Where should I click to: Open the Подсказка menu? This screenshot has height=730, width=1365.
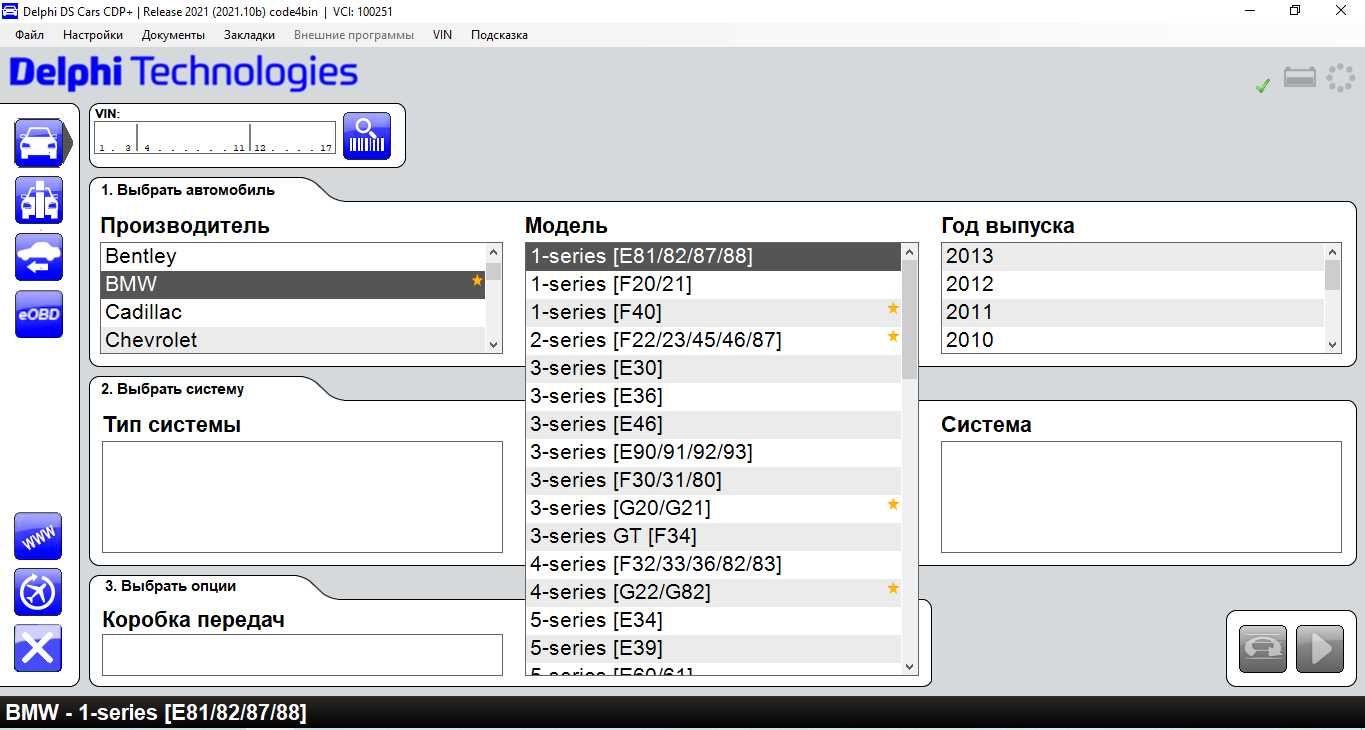point(499,35)
